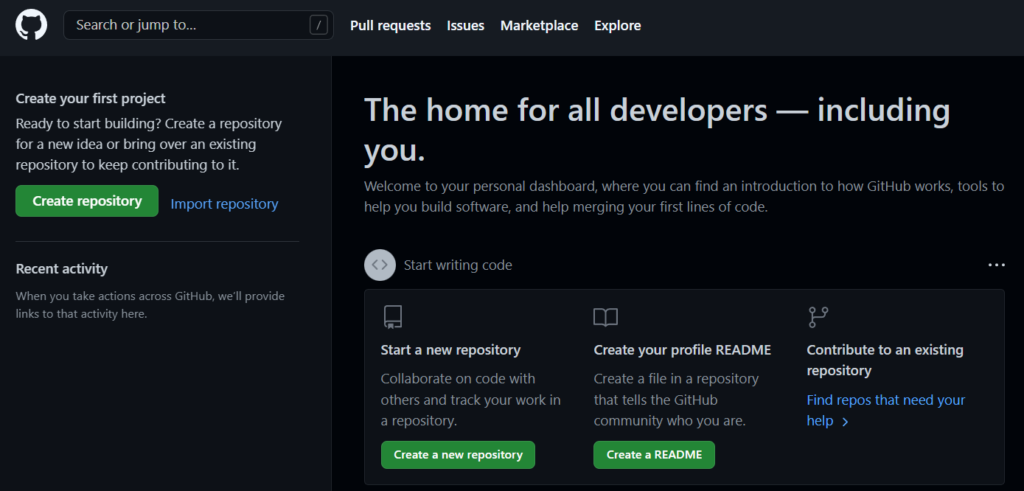This screenshot has width=1024, height=491.
Task: Go to Issues in the top navigation
Action: pyautogui.click(x=465, y=26)
